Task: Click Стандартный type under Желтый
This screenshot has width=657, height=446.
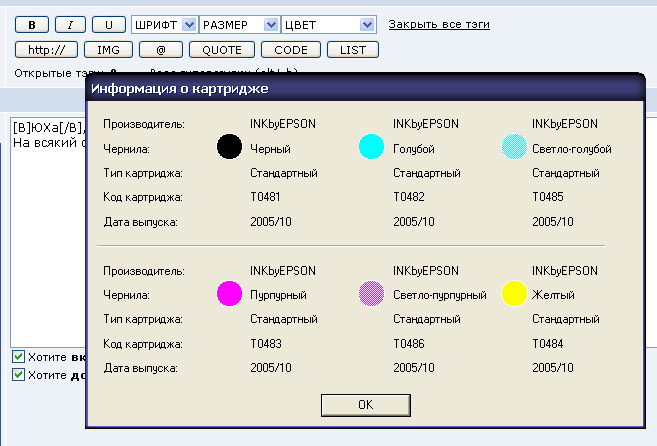Action: point(566,319)
